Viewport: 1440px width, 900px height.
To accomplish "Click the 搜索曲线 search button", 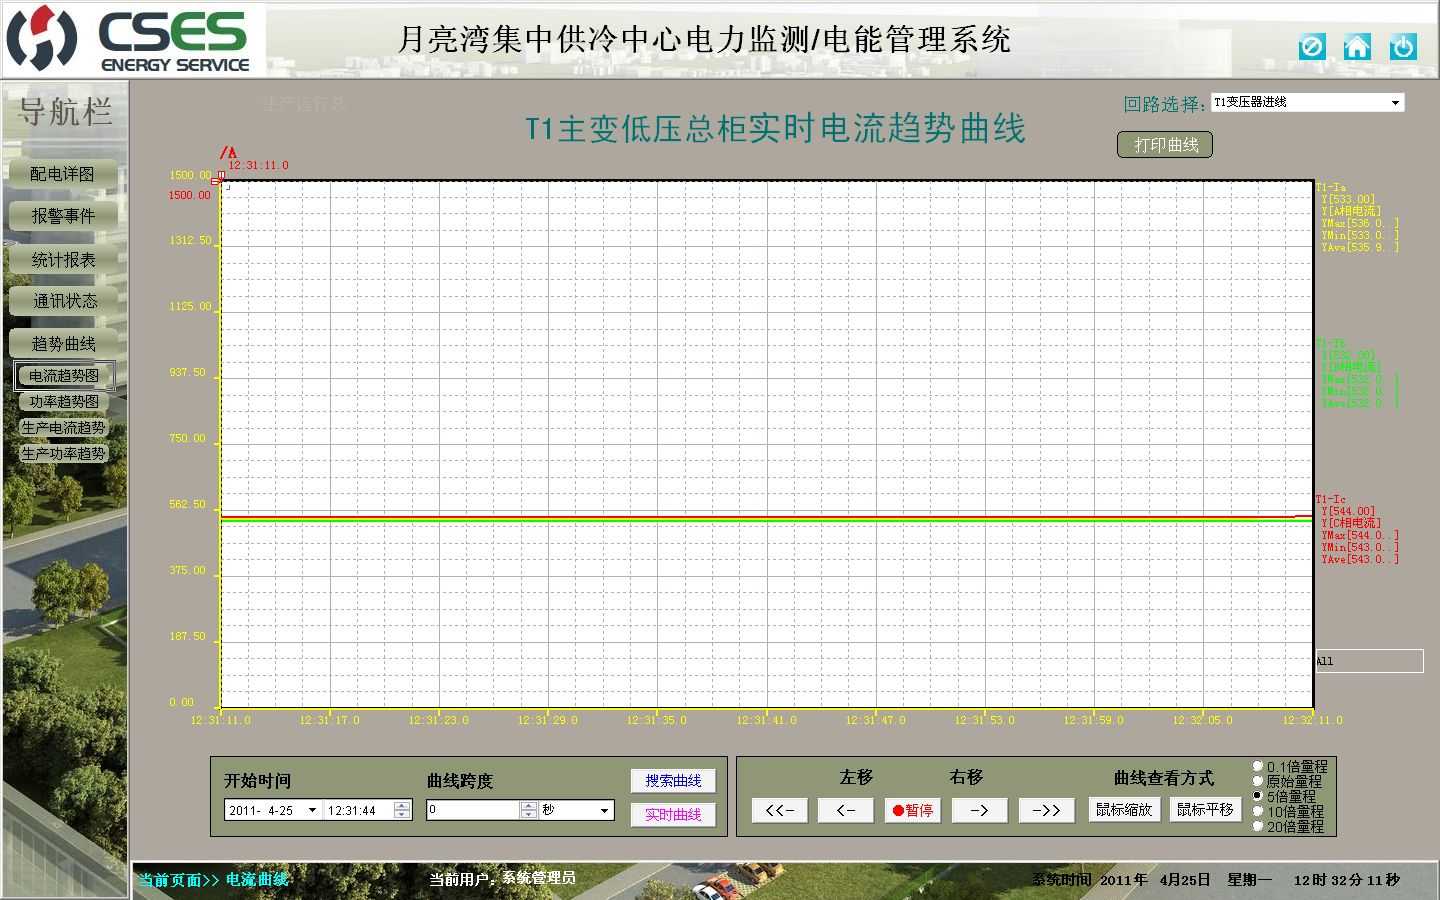I will click(673, 781).
